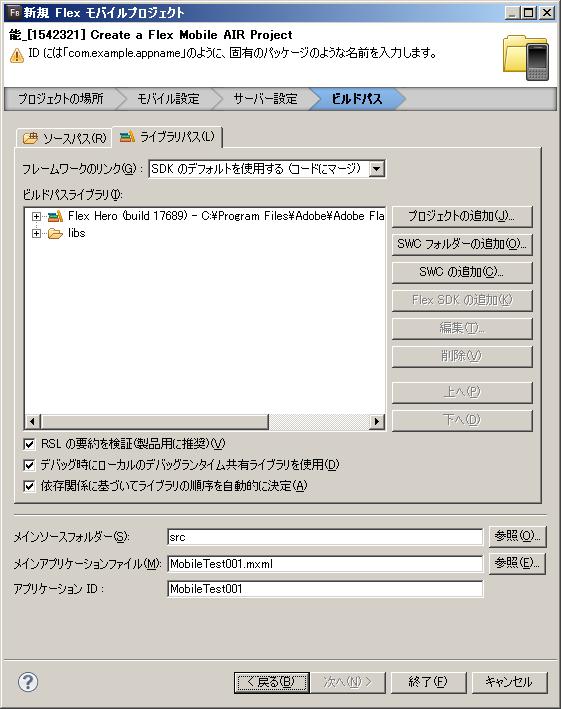Click the mobile project folder icon

pyautogui.click(x=526, y=58)
